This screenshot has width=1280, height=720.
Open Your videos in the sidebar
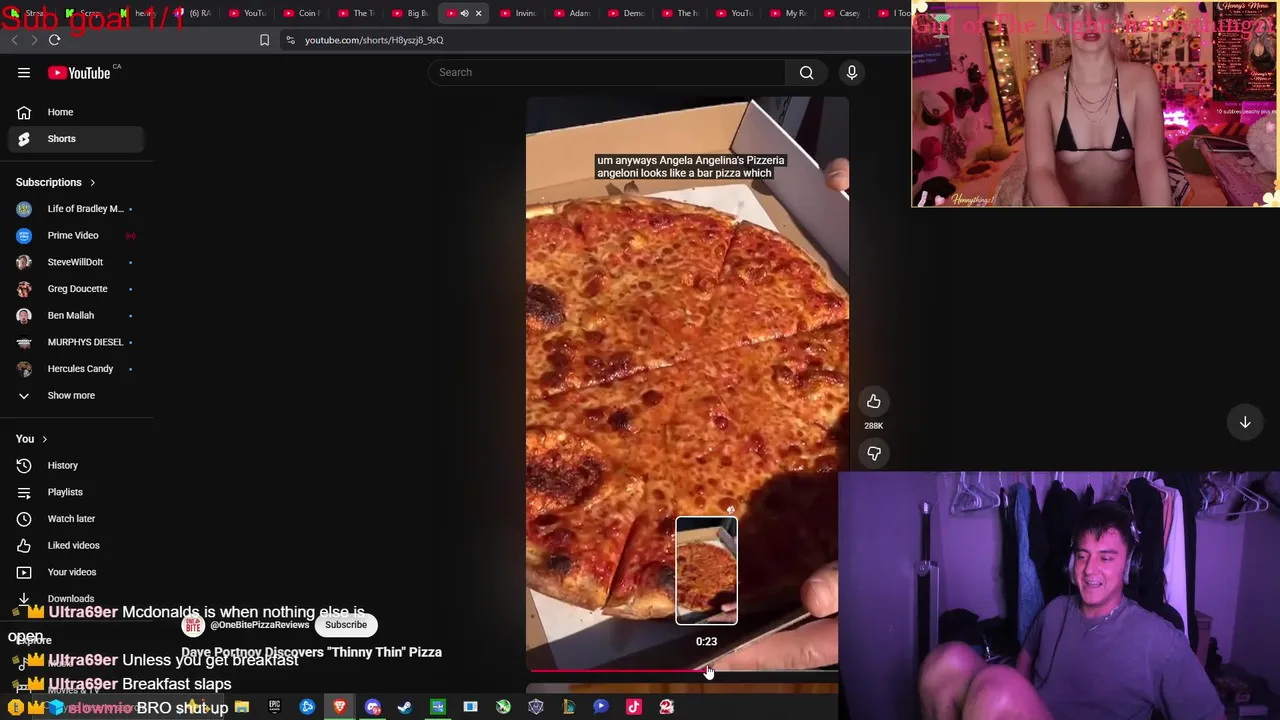(x=78, y=572)
